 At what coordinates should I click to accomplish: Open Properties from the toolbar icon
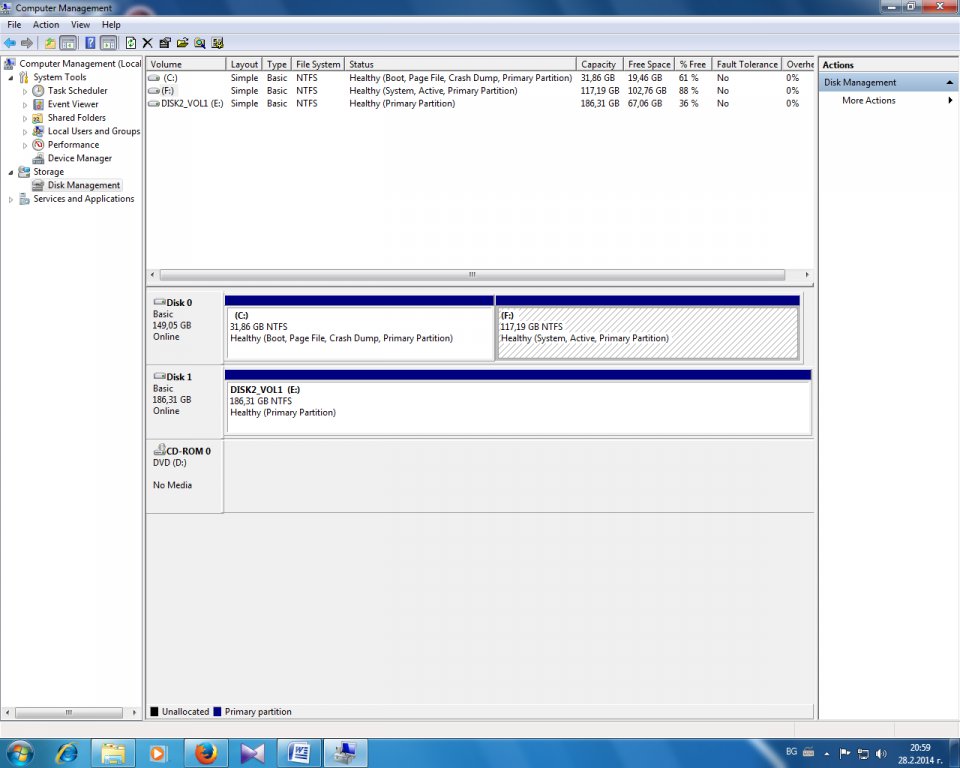pos(165,43)
